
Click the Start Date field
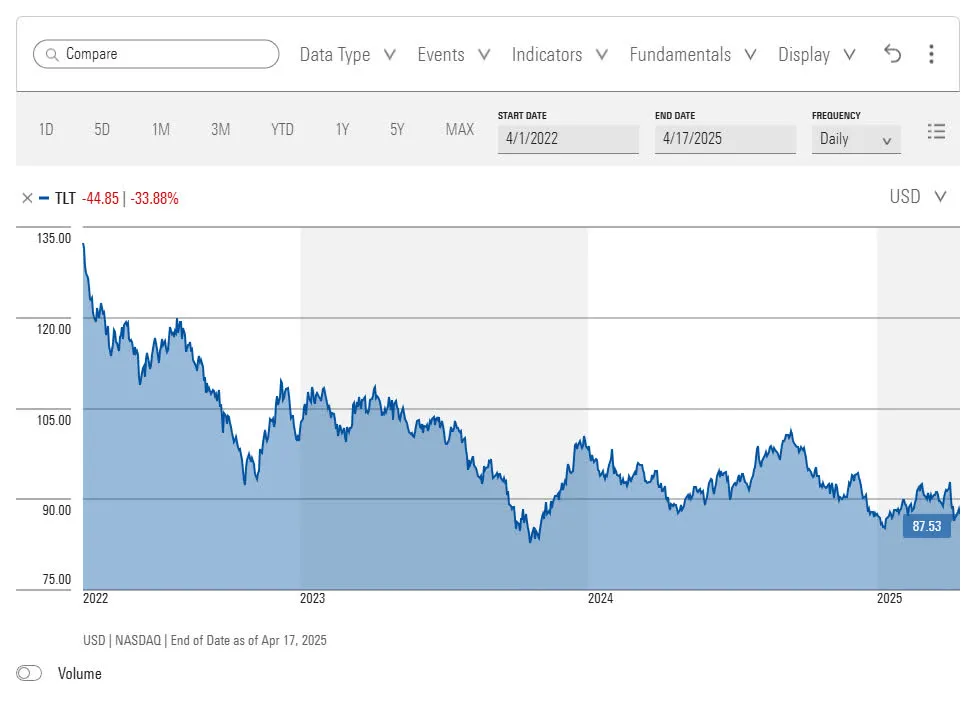pyautogui.click(x=567, y=139)
